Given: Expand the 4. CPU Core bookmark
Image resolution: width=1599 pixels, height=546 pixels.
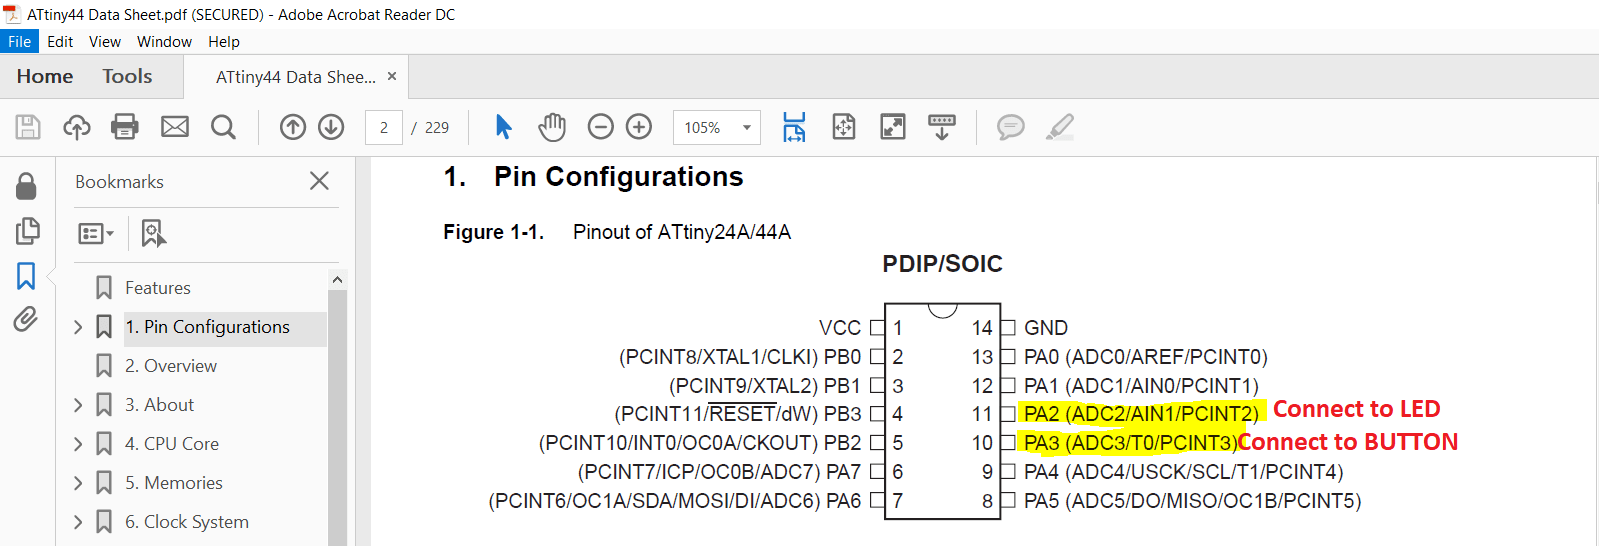Looking at the screenshot, I should click(x=78, y=444).
